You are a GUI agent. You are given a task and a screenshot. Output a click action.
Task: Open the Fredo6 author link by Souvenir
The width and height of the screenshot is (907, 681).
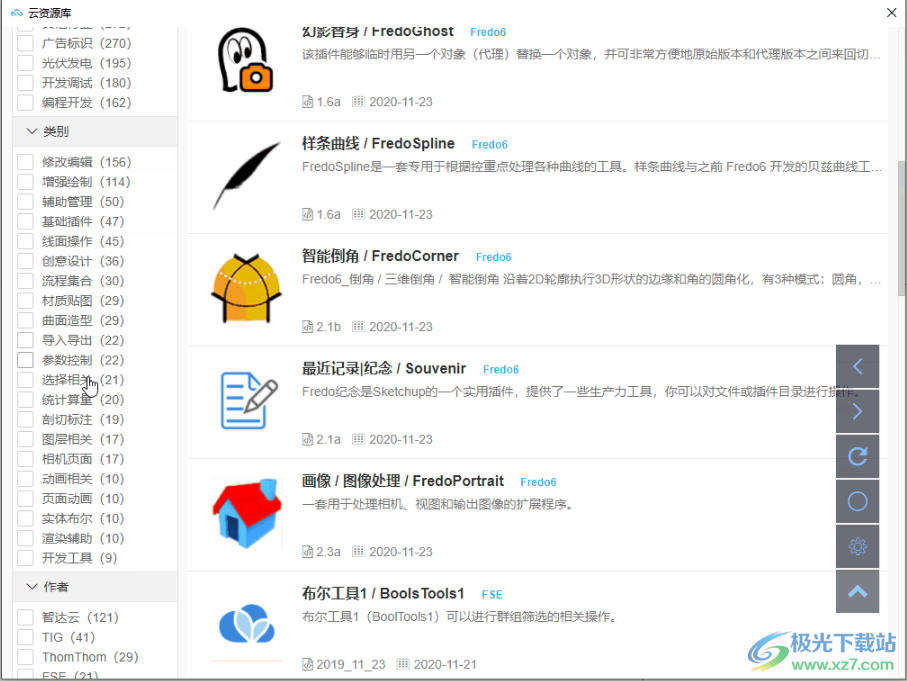pos(501,370)
